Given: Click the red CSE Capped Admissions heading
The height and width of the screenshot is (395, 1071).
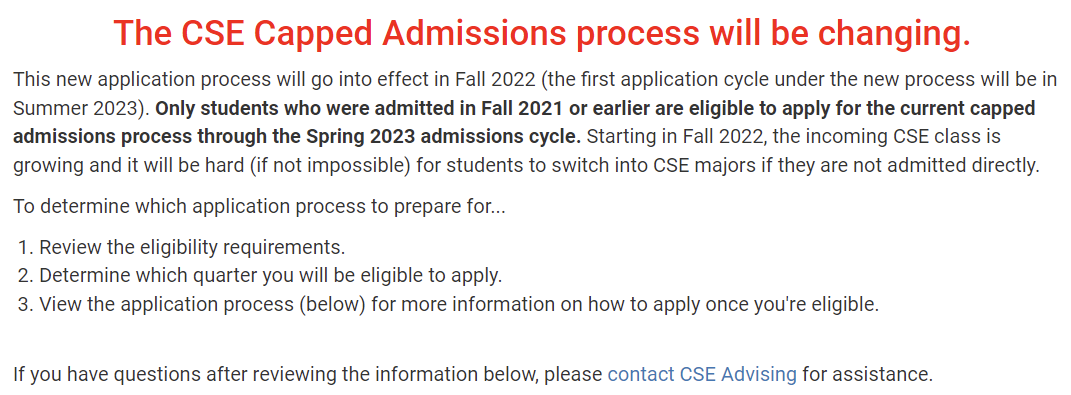Looking at the screenshot, I should [542, 33].
